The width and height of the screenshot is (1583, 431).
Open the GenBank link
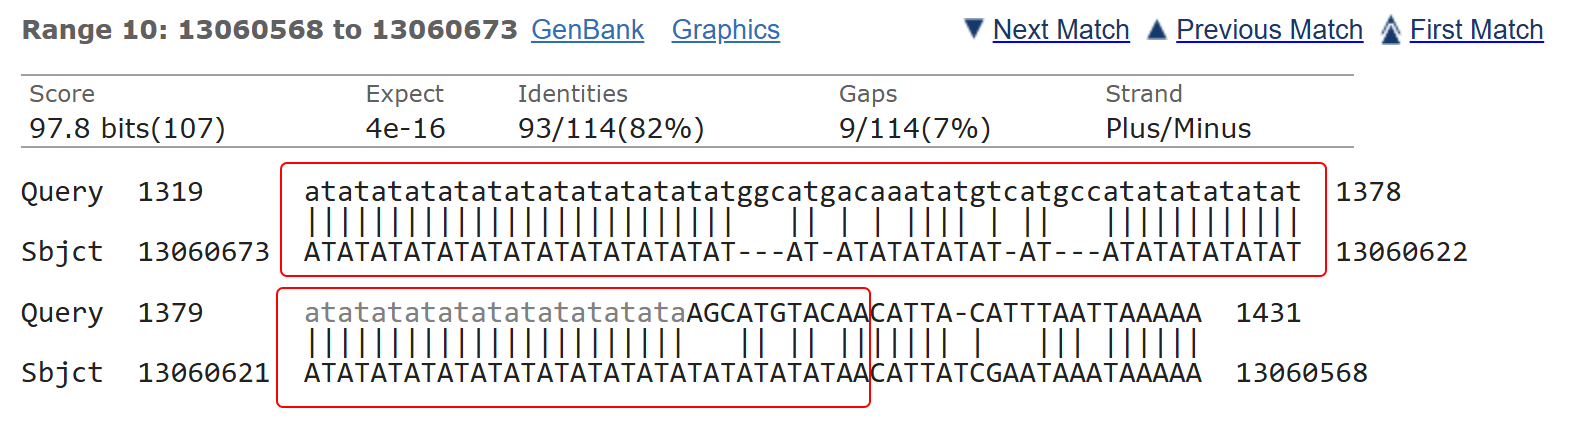pyautogui.click(x=587, y=30)
